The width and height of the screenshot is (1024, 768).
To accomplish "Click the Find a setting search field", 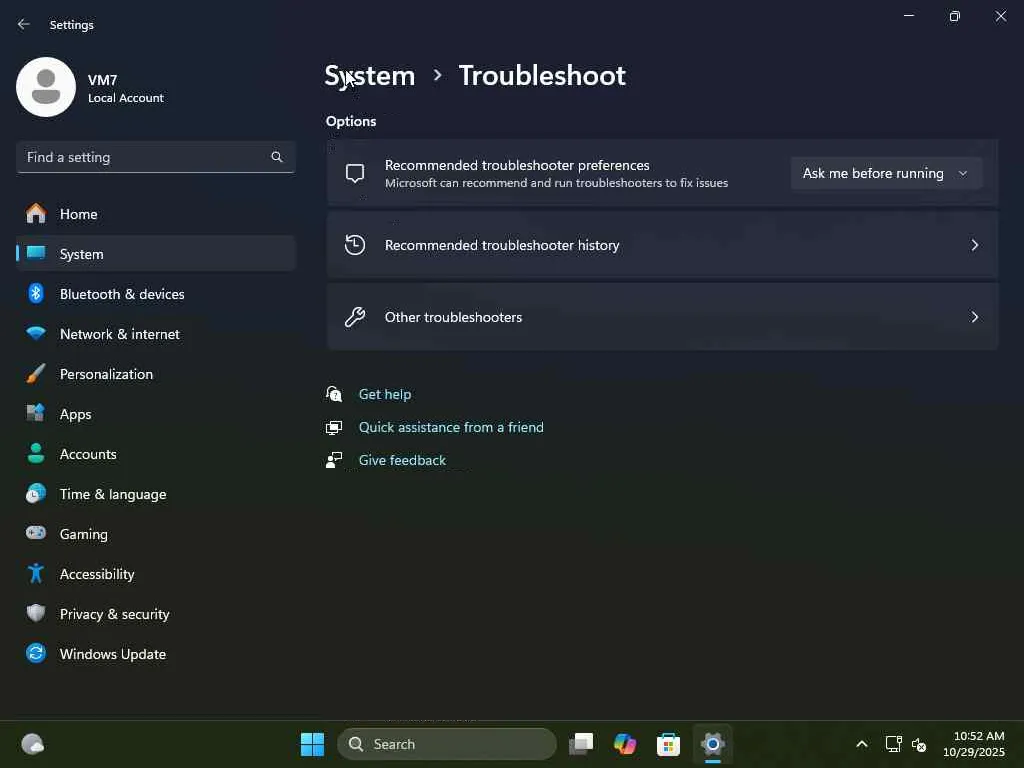I will (x=155, y=157).
